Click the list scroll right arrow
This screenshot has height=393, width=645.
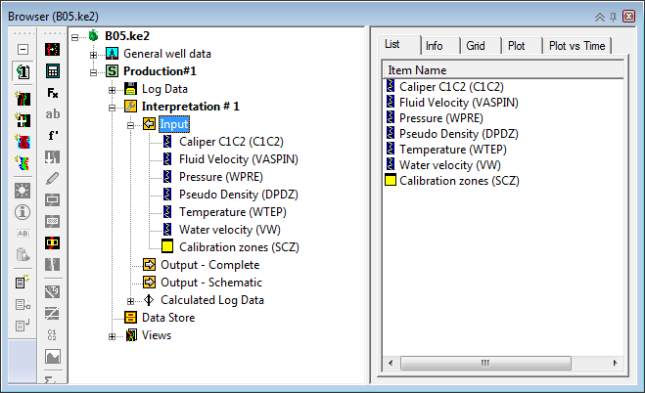pos(615,363)
